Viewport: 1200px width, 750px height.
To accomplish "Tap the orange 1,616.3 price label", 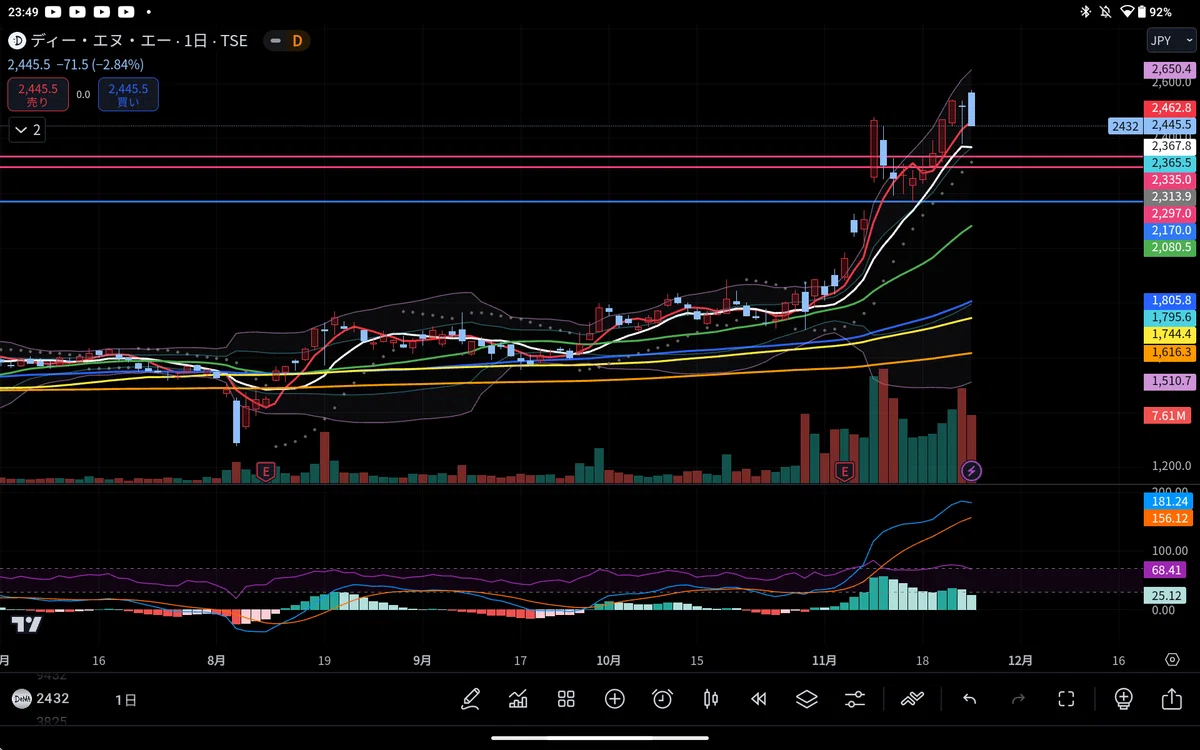I will pyautogui.click(x=1170, y=353).
